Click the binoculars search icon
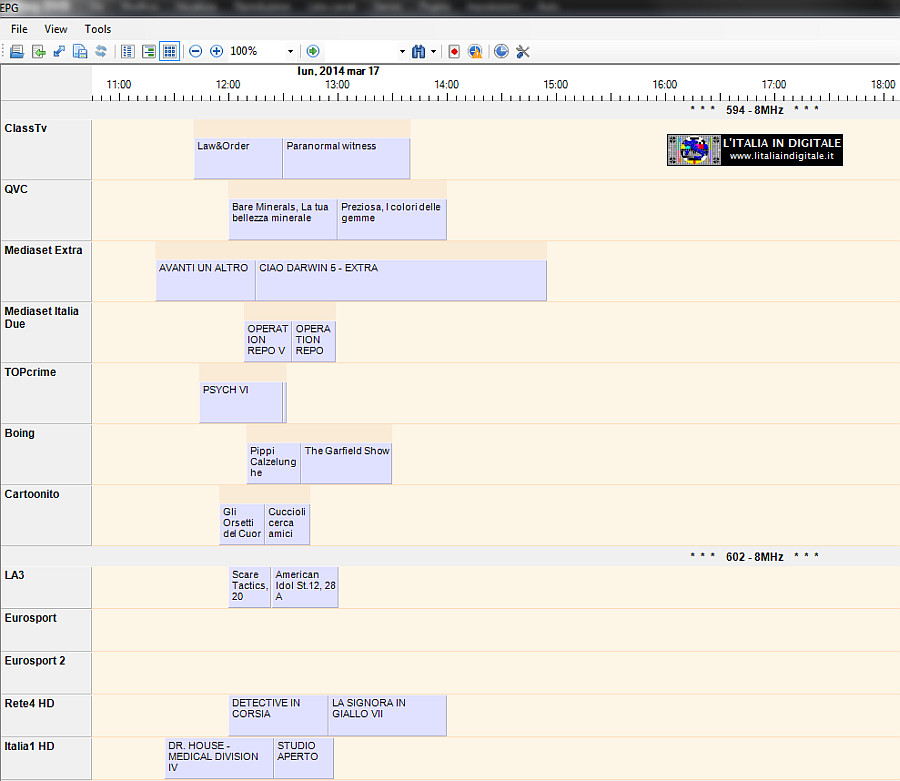 418,51
